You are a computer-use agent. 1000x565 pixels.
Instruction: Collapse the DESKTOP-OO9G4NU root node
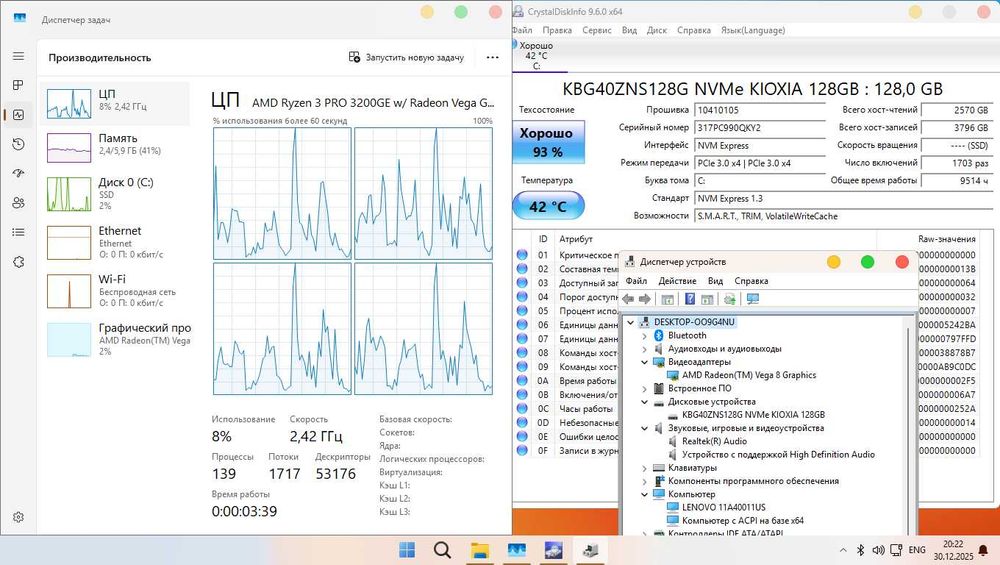point(631,322)
